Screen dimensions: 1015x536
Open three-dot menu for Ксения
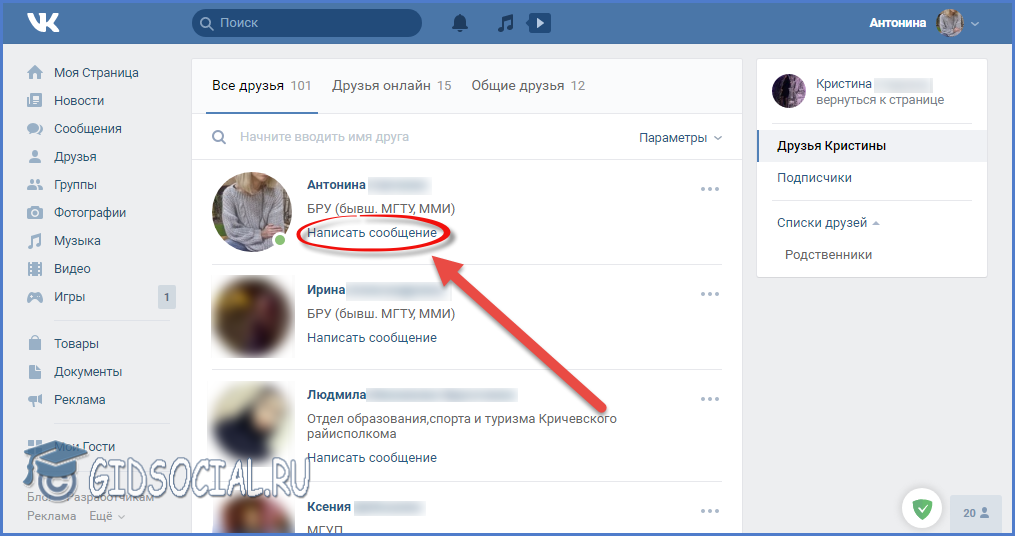coord(709,511)
